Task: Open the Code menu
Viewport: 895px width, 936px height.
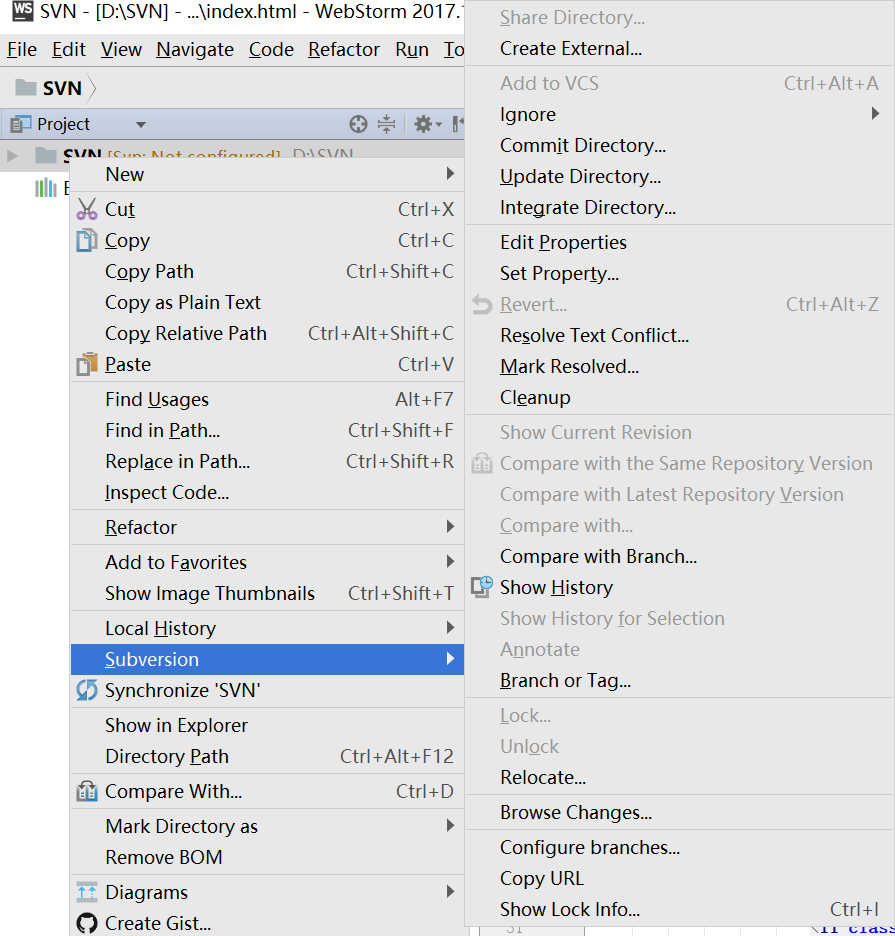Action: (x=271, y=50)
